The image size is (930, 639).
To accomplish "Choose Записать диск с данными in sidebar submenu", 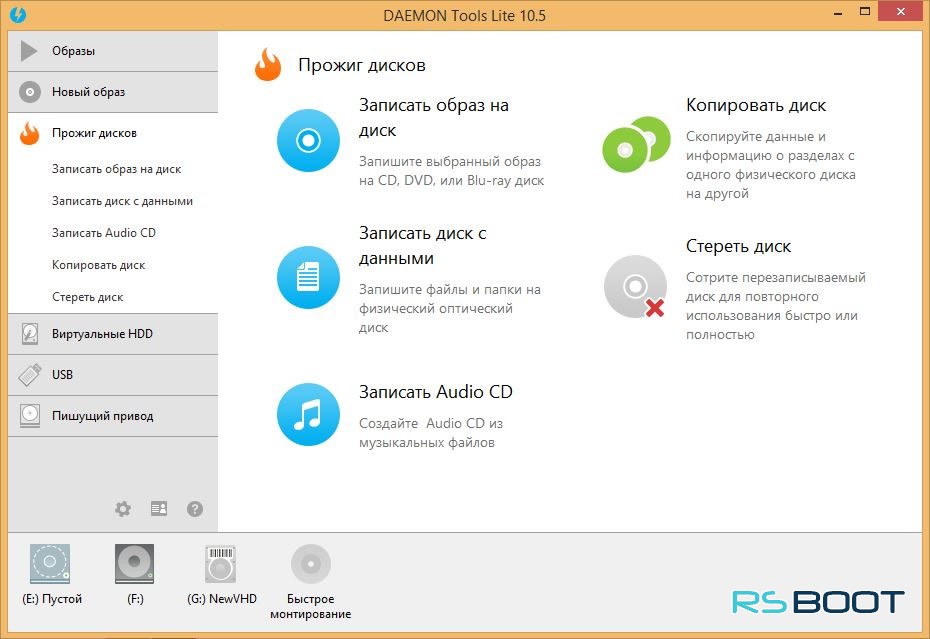I will 122,201.
